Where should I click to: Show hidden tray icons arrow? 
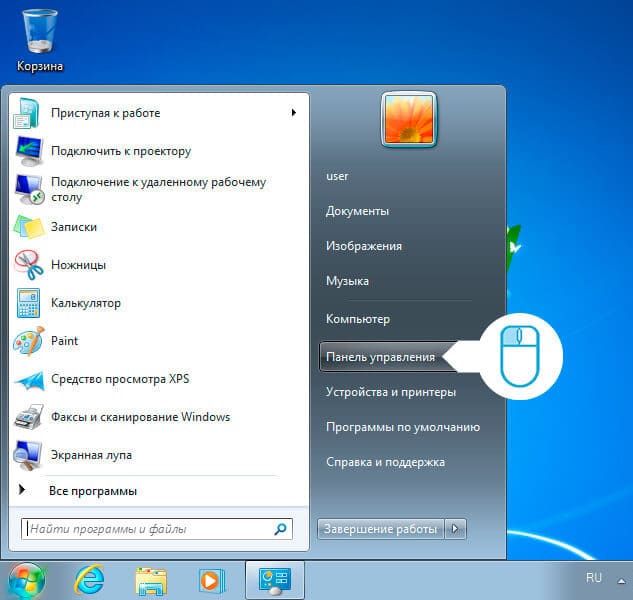click(622, 581)
